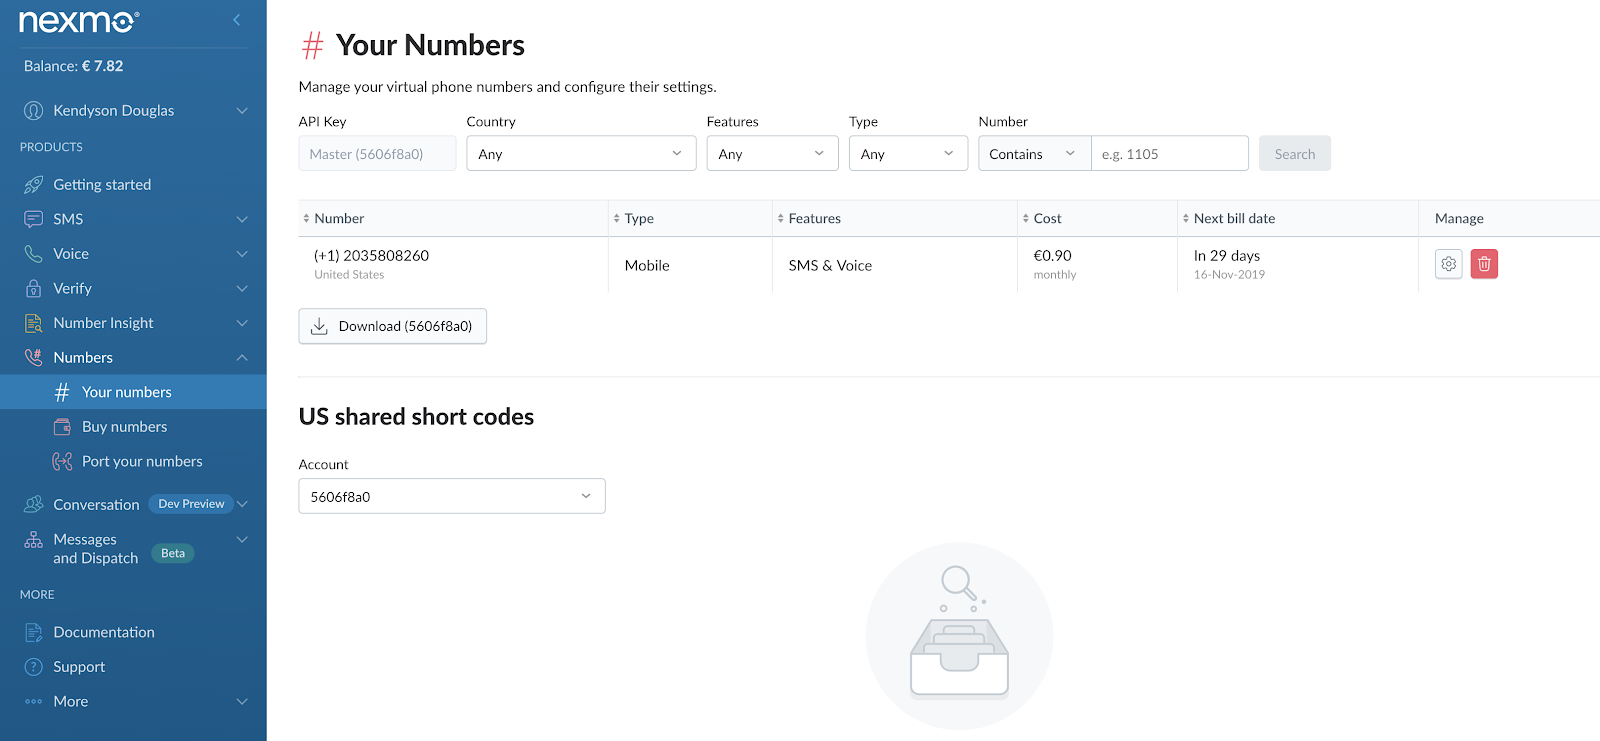Open the Type filter dropdown

(908, 153)
